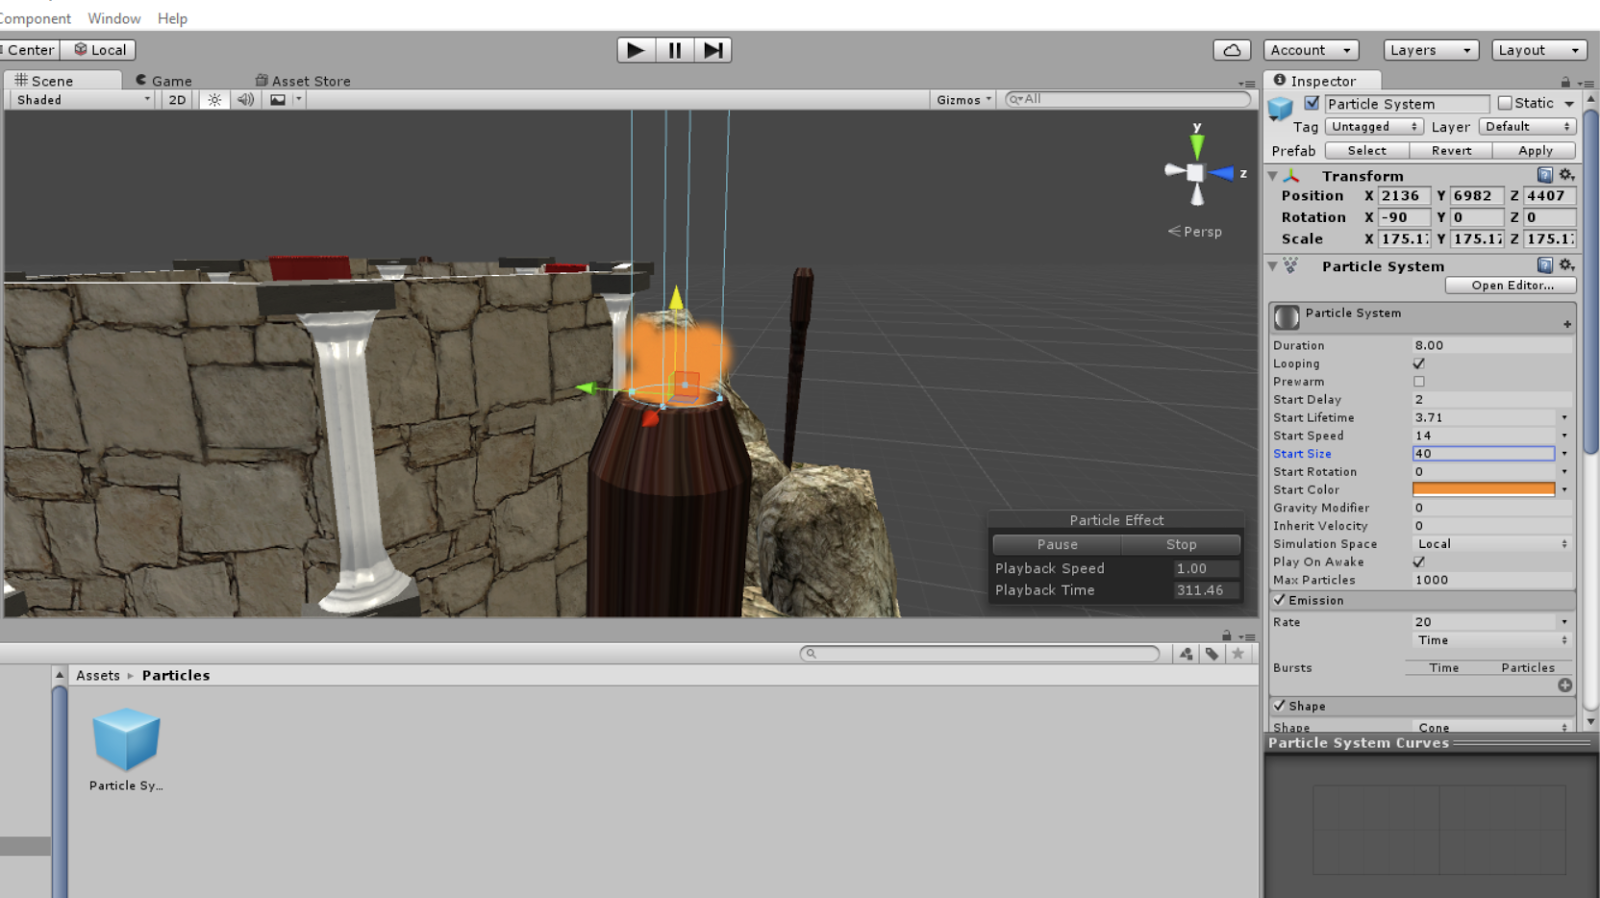The height and width of the screenshot is (898, 1600).
Task: Click prefab Apply button
Action: [1535, 151]
